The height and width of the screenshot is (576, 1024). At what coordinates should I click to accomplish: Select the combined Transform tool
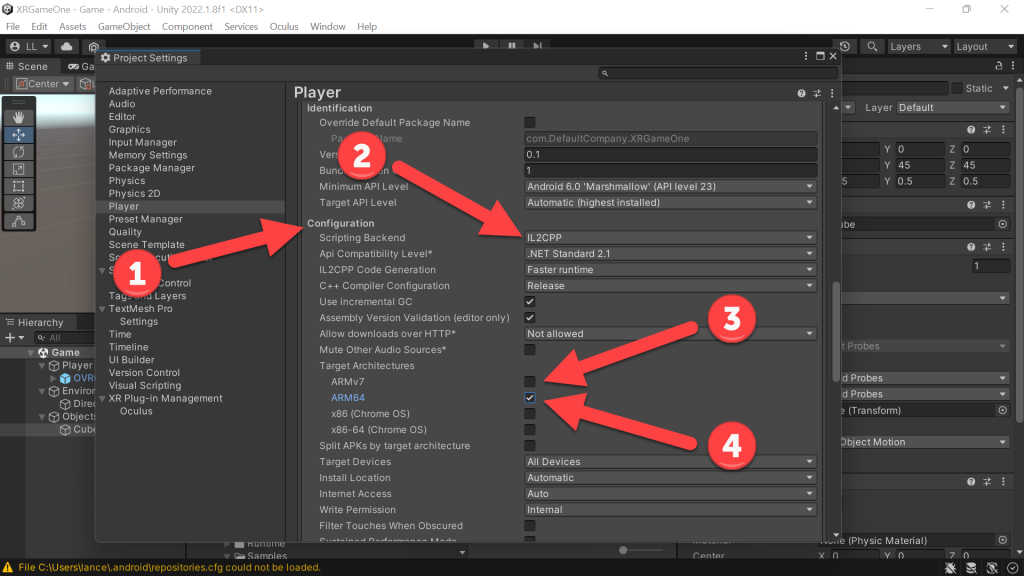pos(18,204)
